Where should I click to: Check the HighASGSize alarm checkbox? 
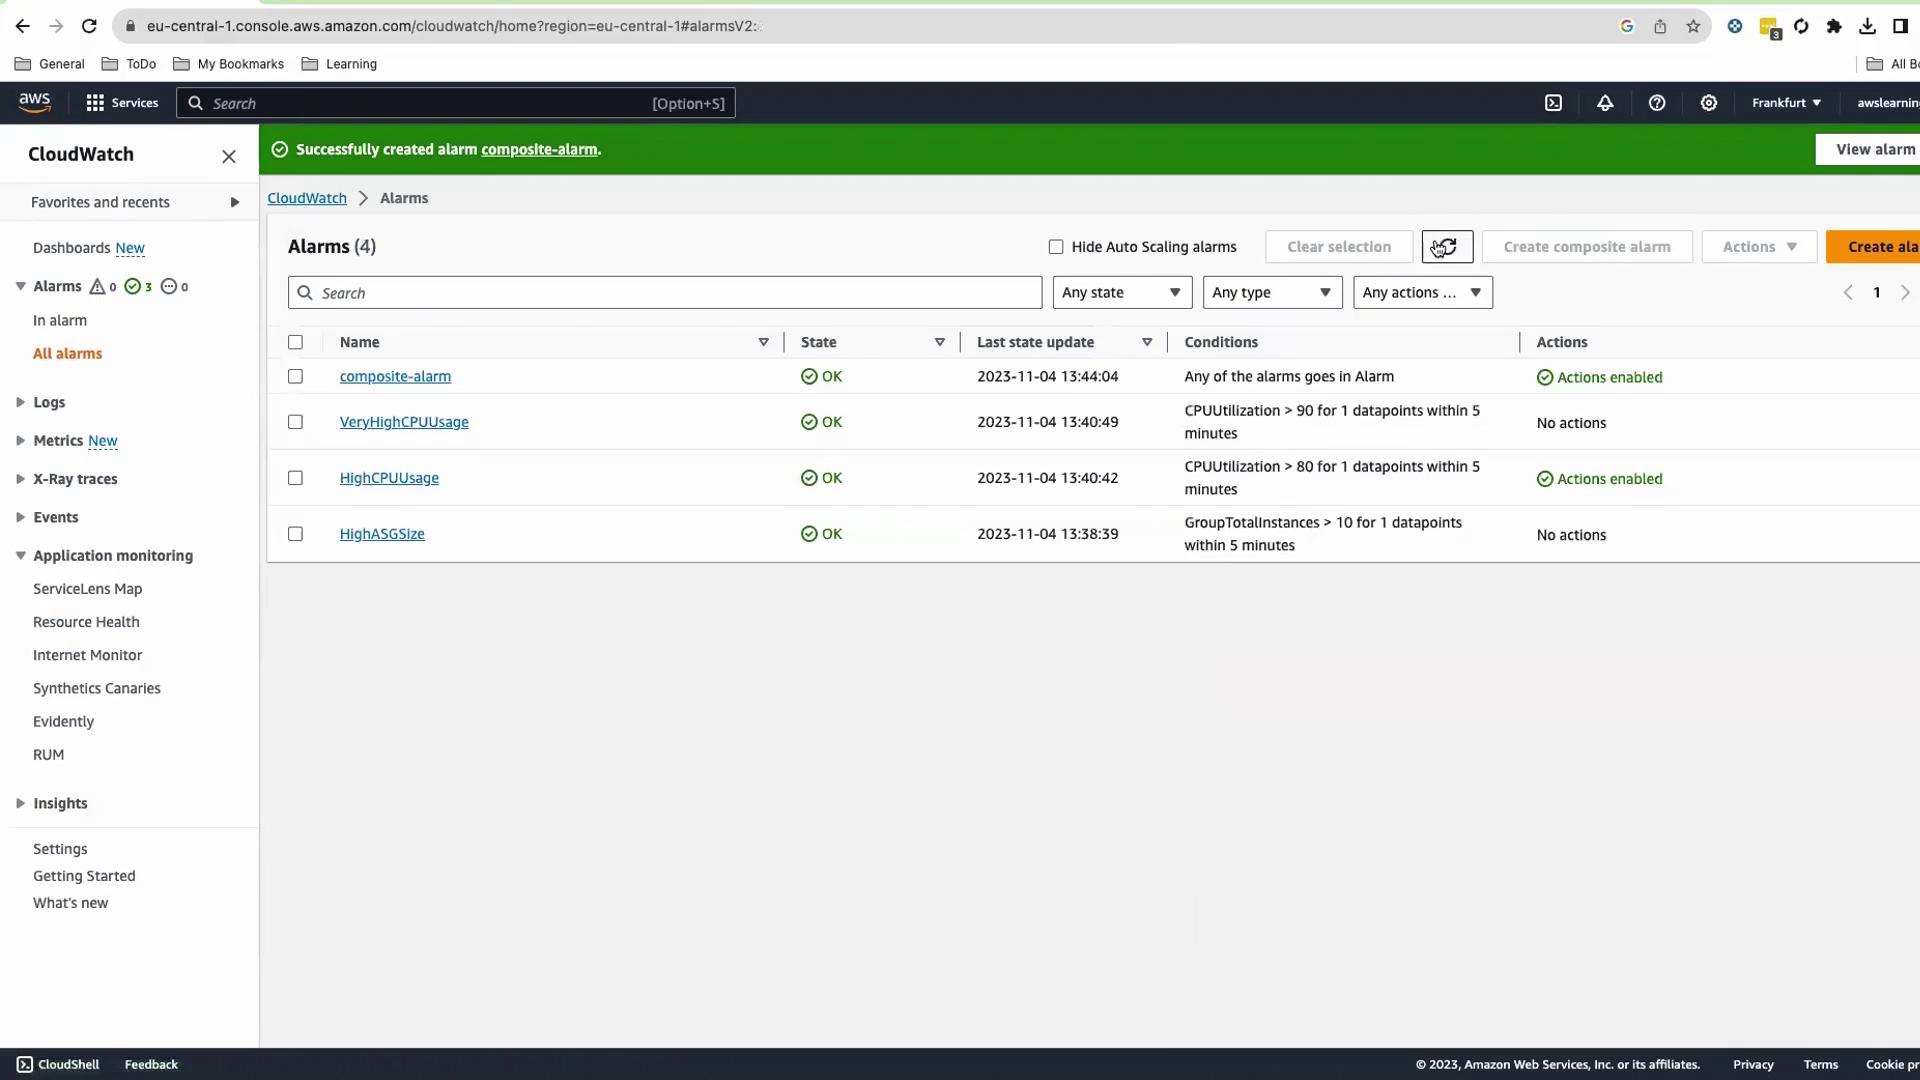tap(295, 534)
